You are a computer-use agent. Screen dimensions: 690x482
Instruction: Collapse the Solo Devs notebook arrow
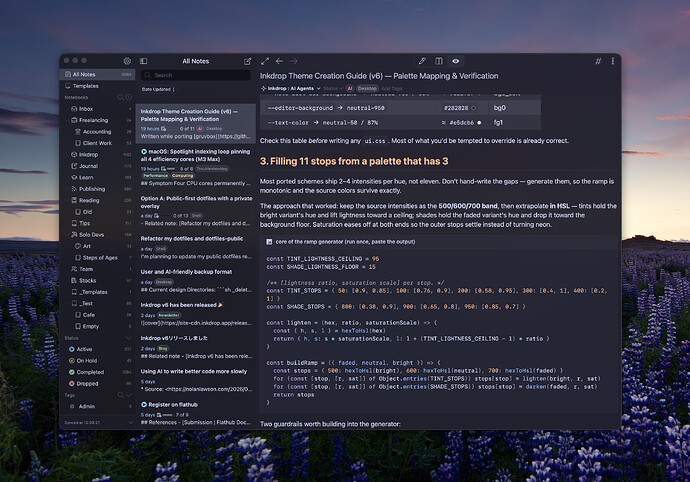tap(66, 235)
